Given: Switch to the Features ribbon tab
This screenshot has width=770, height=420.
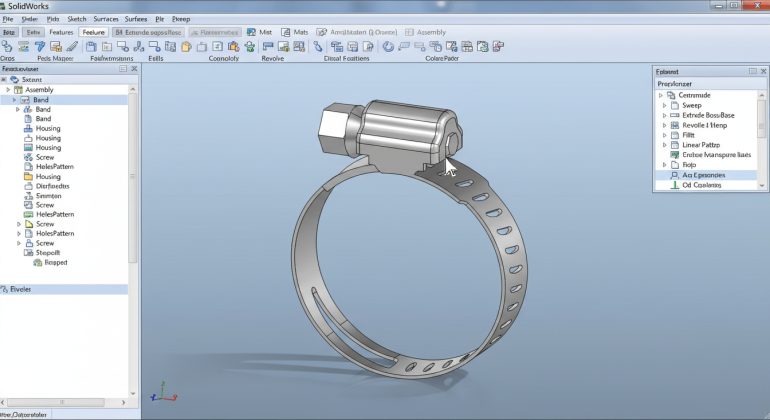Looking at the screenshot, I should coord(61,32).
